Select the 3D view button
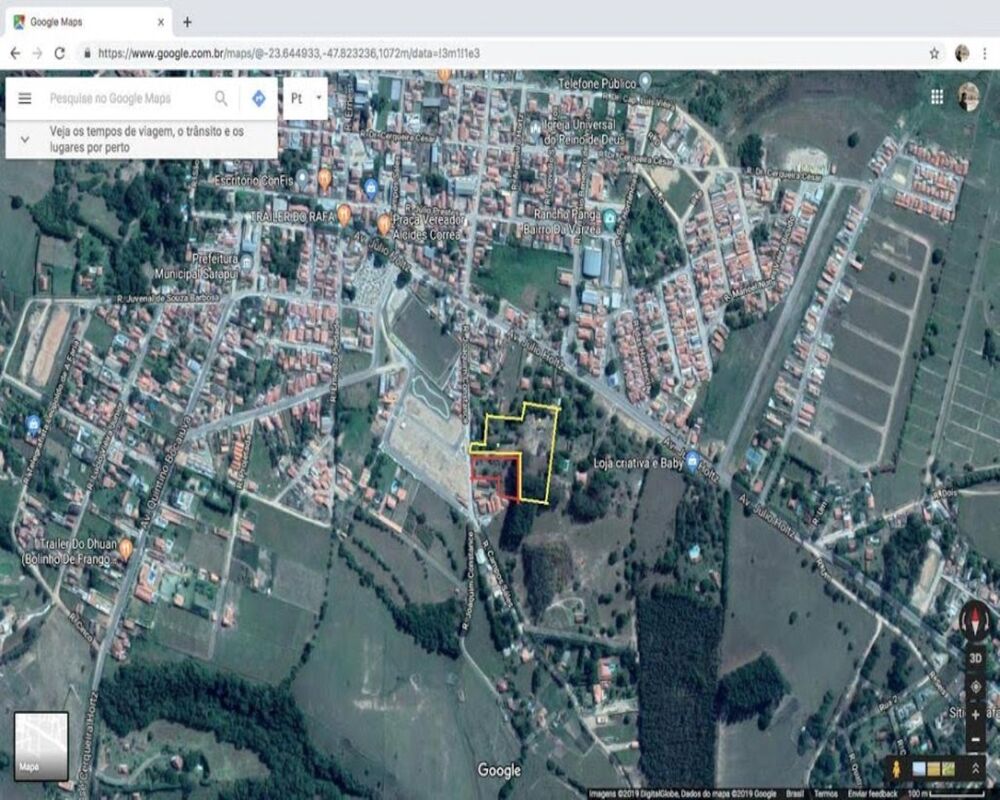Image resolution: width=1000 pixels, height=800 pixels. pos(975,657)
